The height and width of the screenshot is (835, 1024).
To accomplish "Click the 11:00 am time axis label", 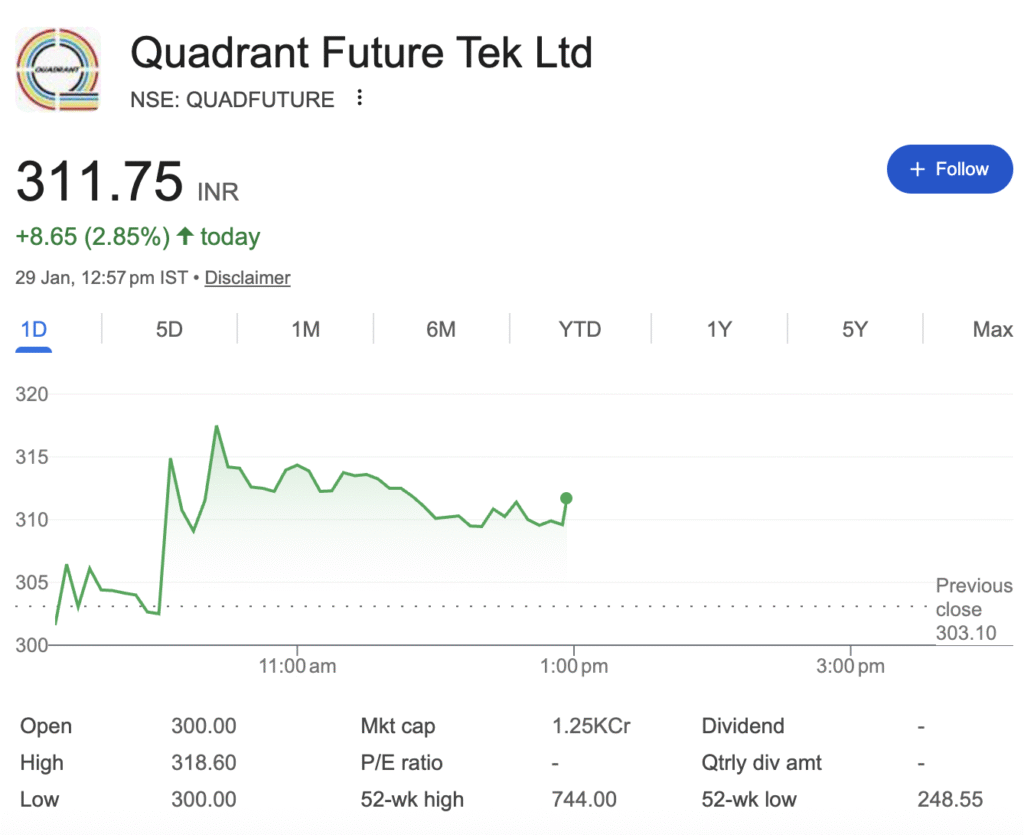I will click(296, 666).
